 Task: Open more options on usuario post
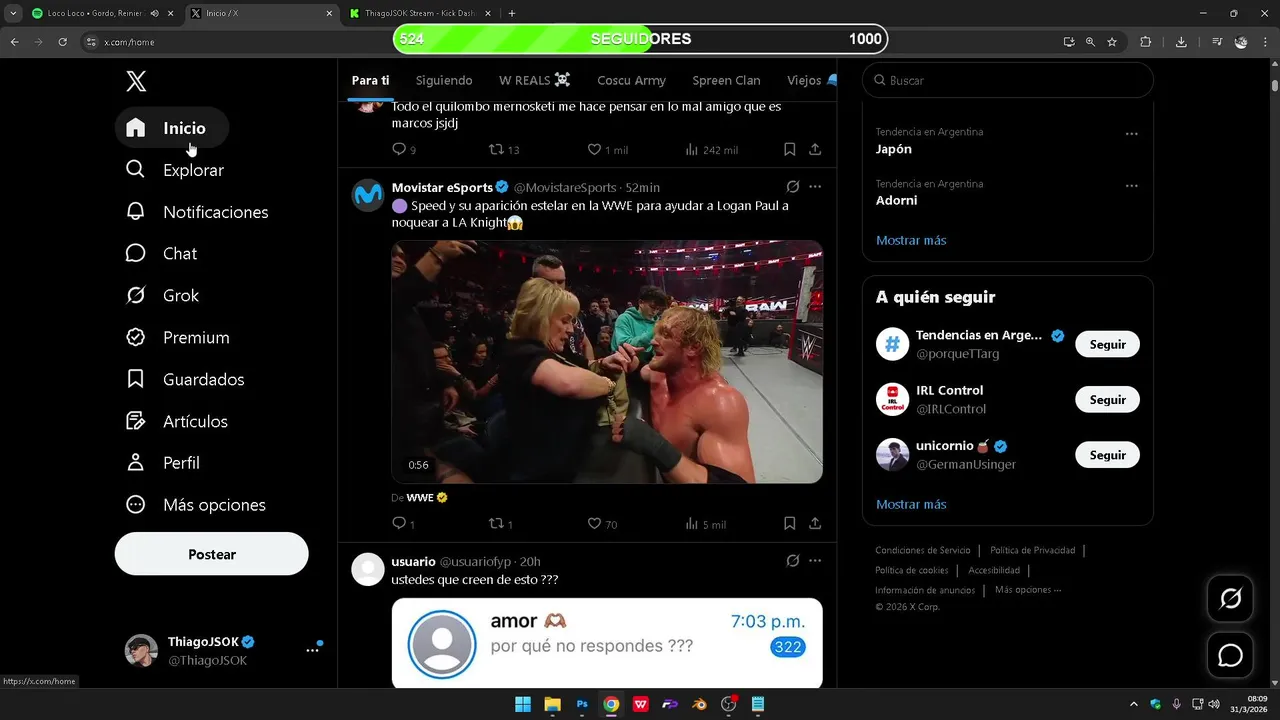pos(815,561)
